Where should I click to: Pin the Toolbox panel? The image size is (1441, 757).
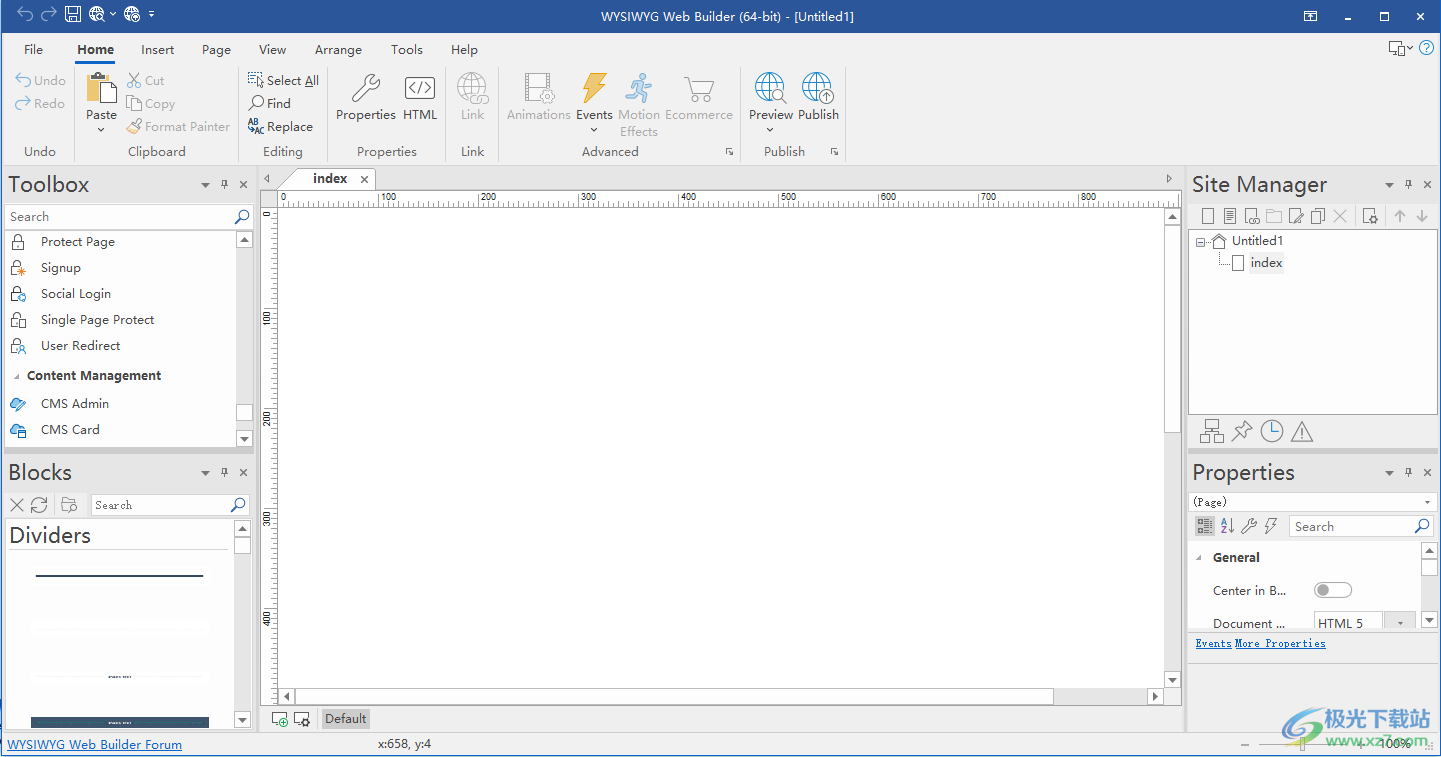tap(224, 184)
